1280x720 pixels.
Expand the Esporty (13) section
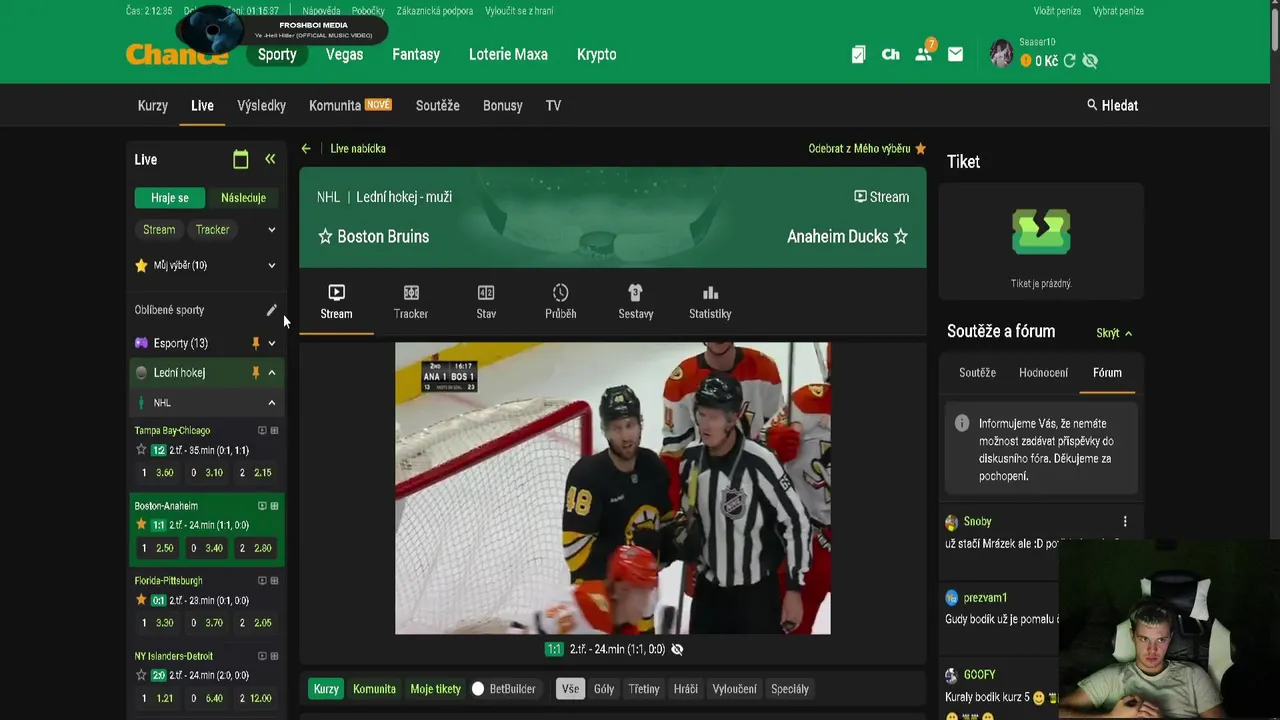pyautogui.click(x=271, y=343)
